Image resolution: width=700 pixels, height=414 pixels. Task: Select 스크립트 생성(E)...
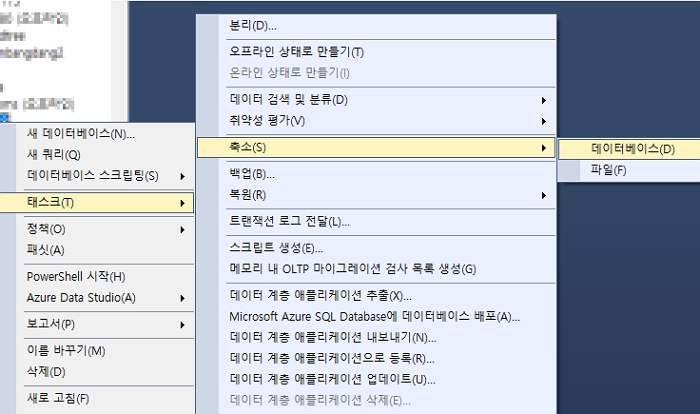coord(276,248)
